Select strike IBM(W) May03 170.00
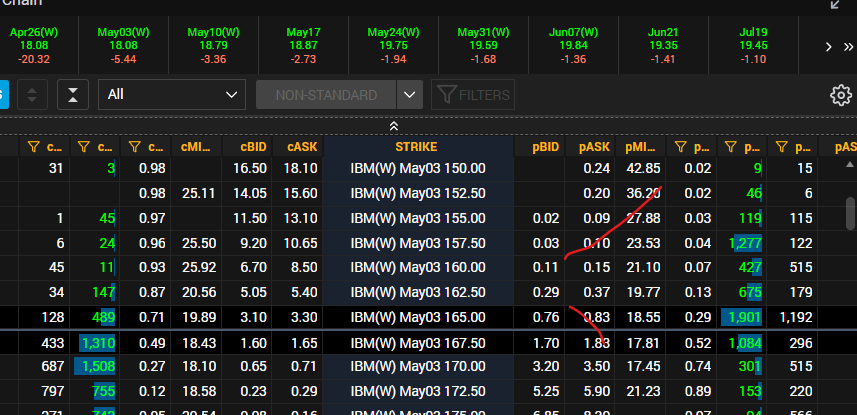 click(x=418, y=366)
